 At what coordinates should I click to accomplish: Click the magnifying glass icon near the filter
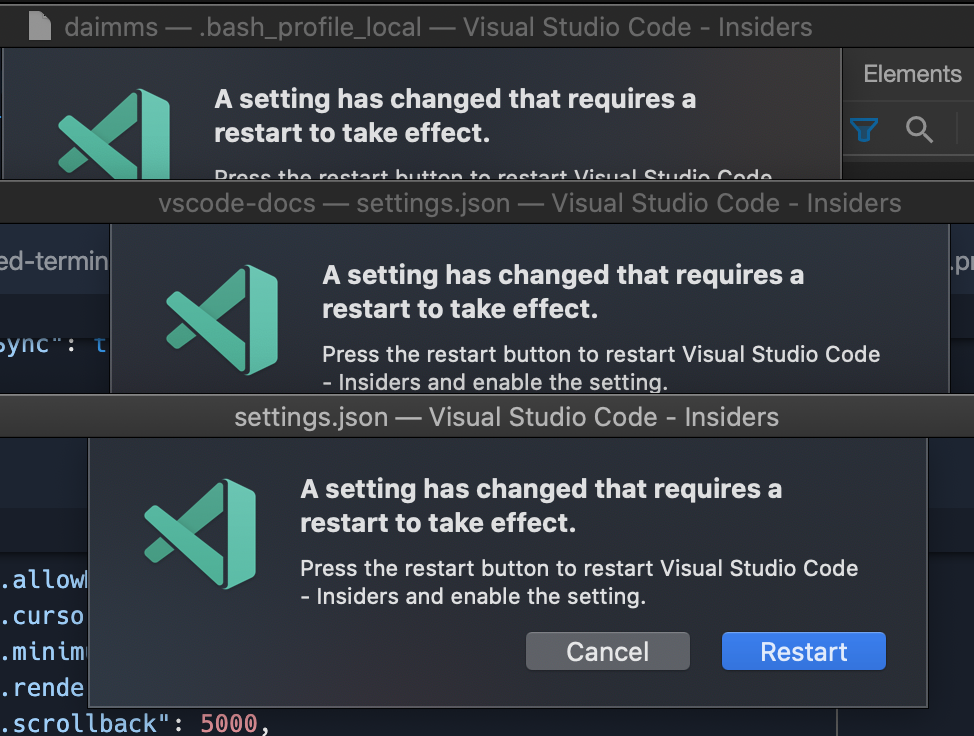tap(919, 129)
